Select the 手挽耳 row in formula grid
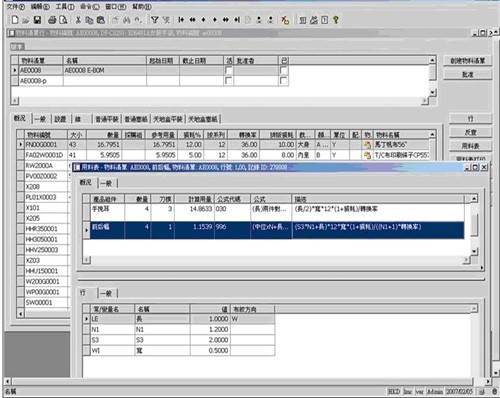The width and height of the screenshot is (500, 398). 274,212
